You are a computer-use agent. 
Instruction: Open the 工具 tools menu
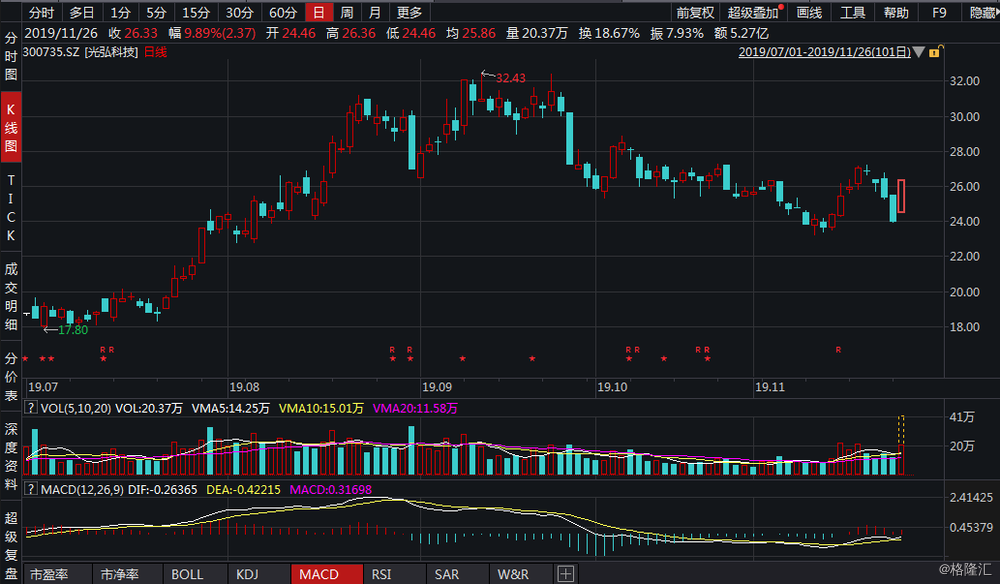point(853,13)
